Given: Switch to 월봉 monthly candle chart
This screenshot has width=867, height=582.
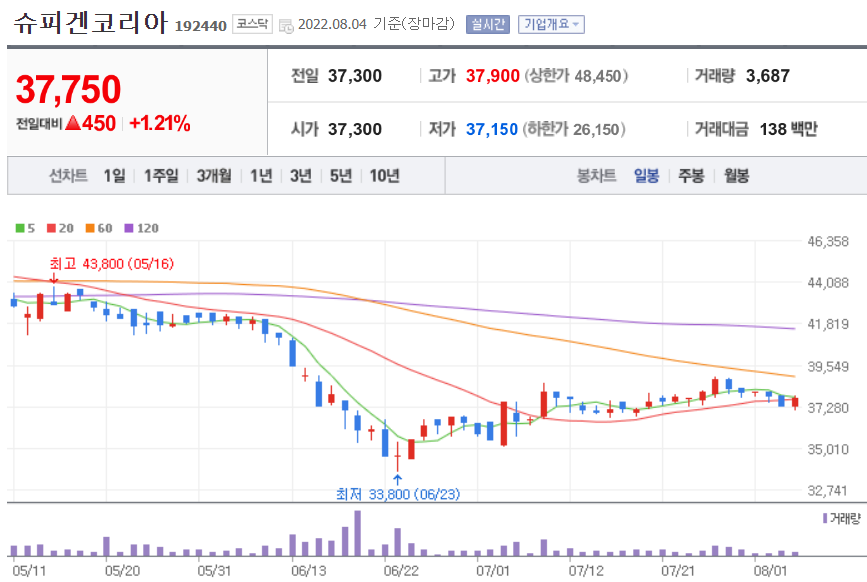Looking at the screenshot, I should (737, 176).
